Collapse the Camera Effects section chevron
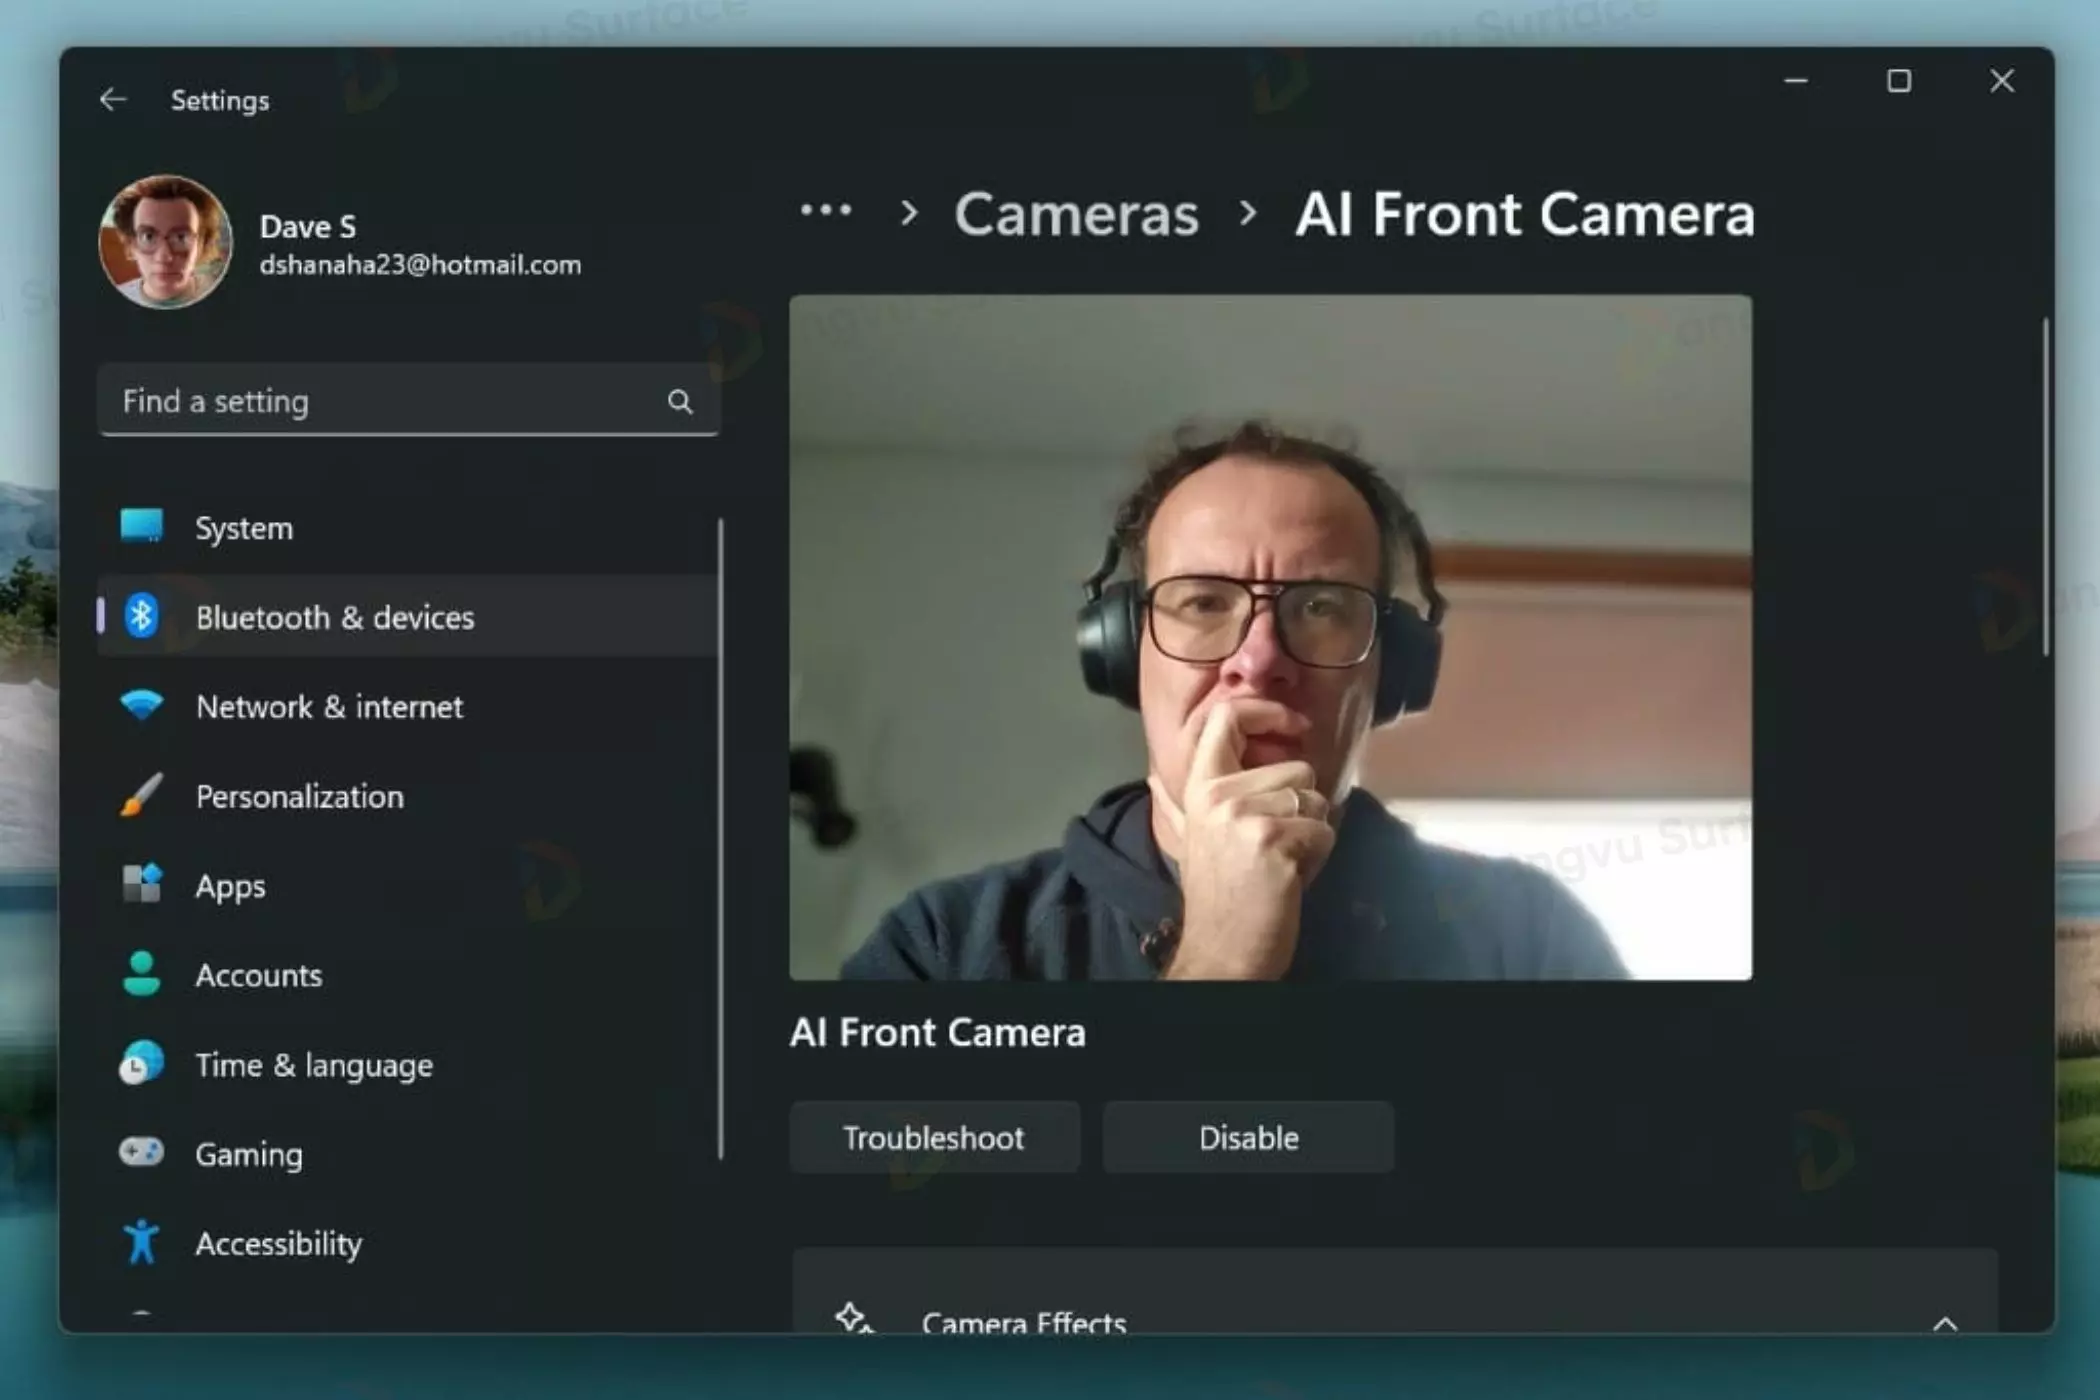 pyautogui.click(x=1944, y=1322)
